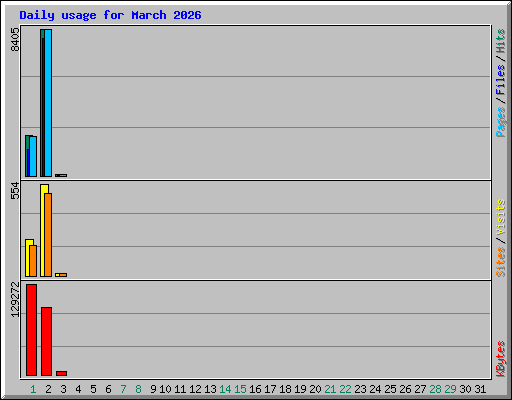The width and height of the screenshot is (512, 400).
Task: Click day 20 on the x-axis
Action: pyautogui.click(x=315, y=389)
